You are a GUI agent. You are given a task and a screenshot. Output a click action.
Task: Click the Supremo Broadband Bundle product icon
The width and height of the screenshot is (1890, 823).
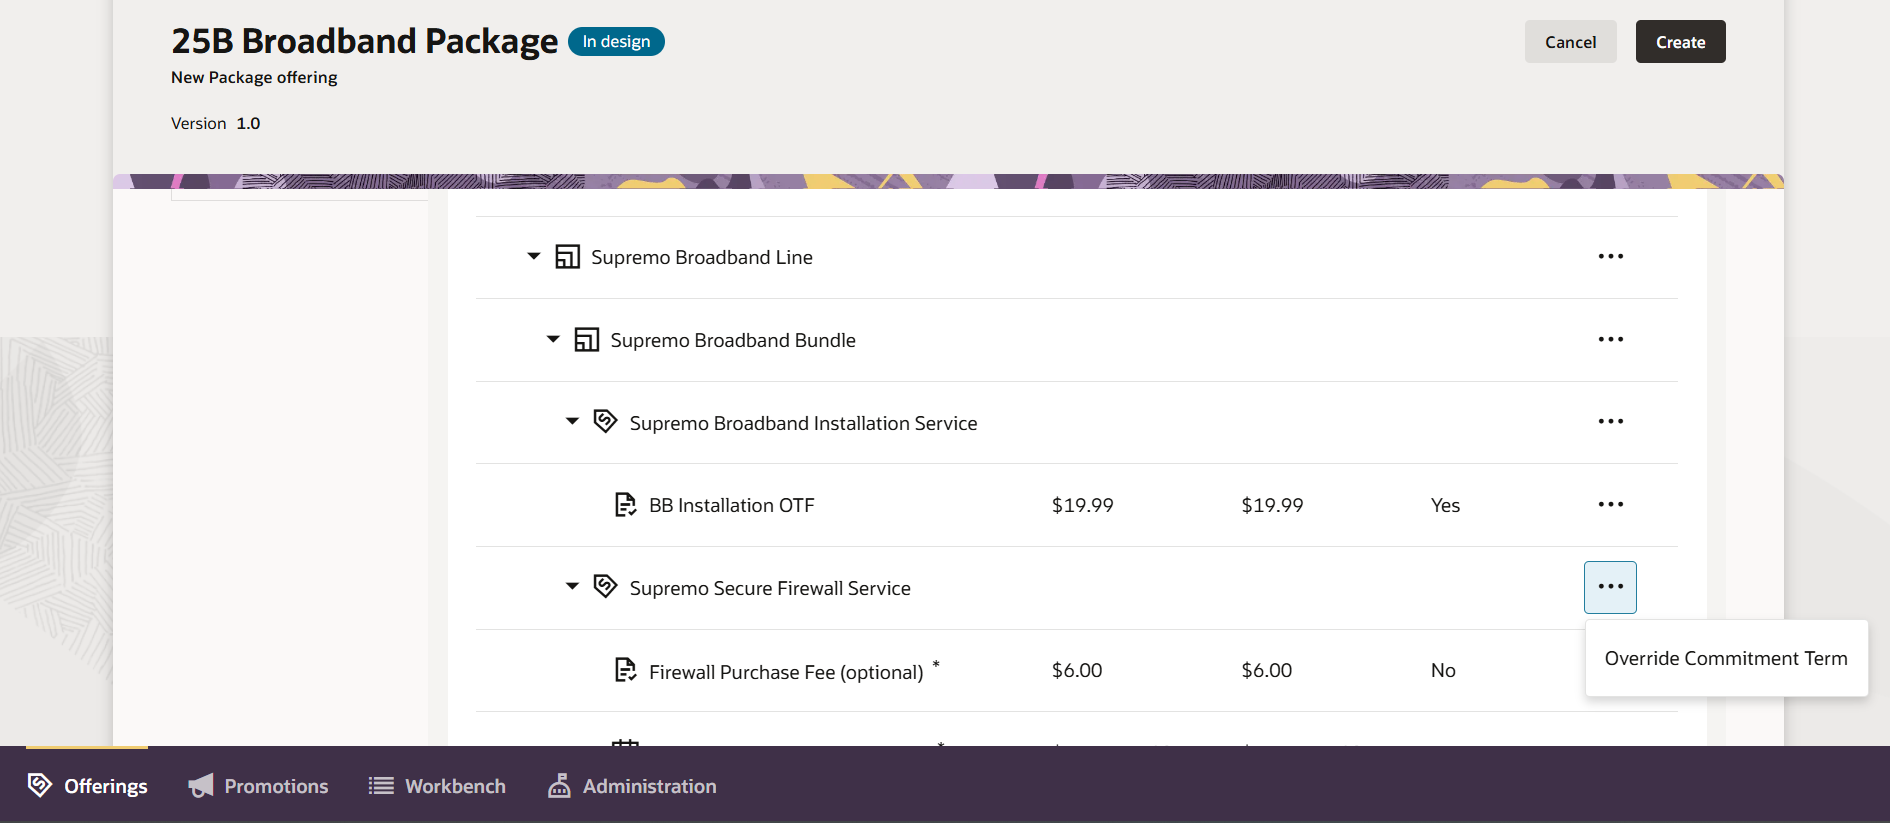click(586, 340)
